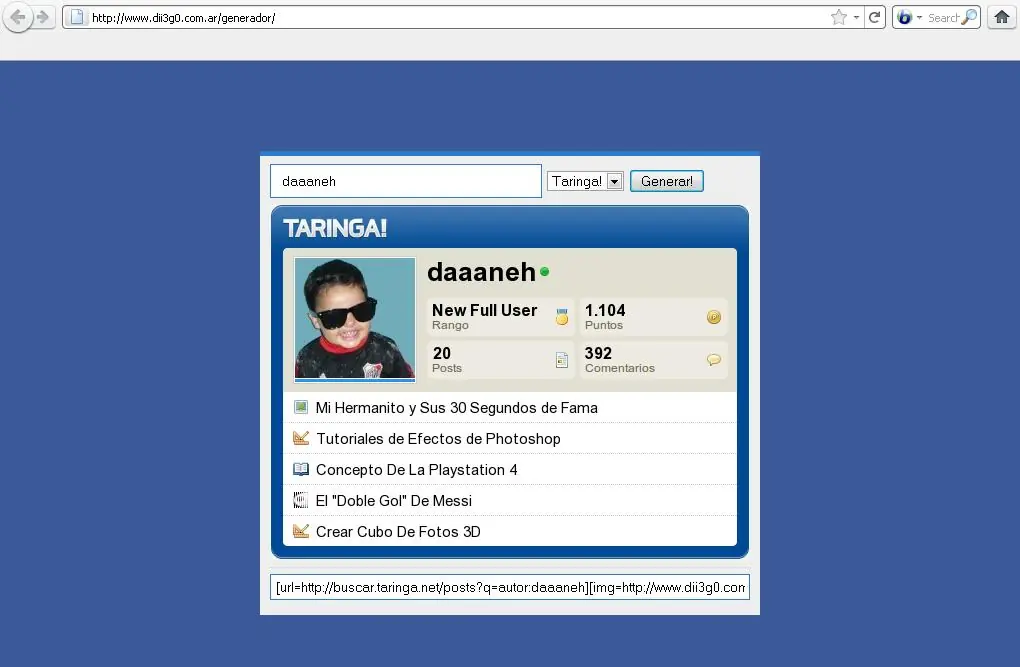Click the 392 Comentarios value
This screenshot has height=667, width=1020.
pyautogui.click(x=598, y=353)
